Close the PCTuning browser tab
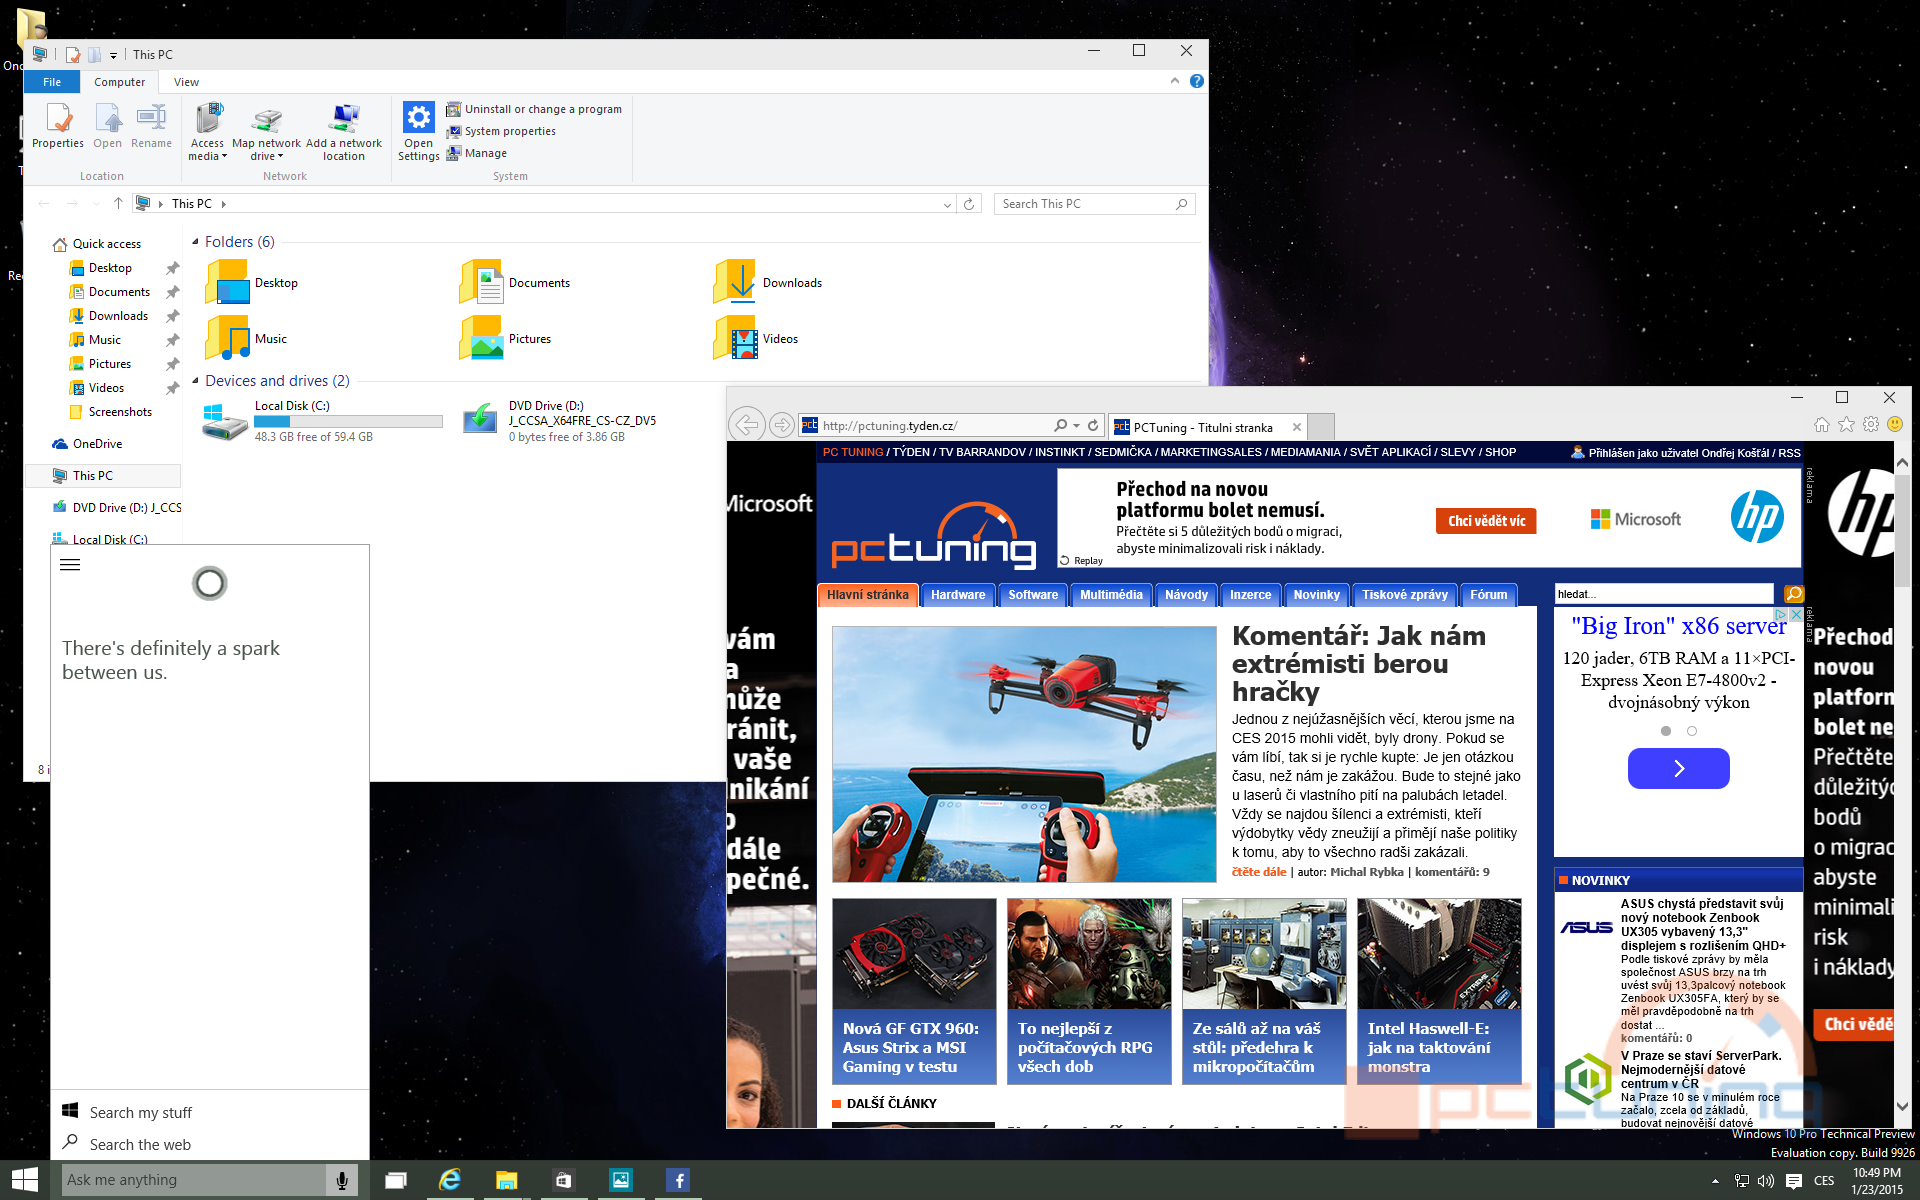 click(x=1297, y=427)
